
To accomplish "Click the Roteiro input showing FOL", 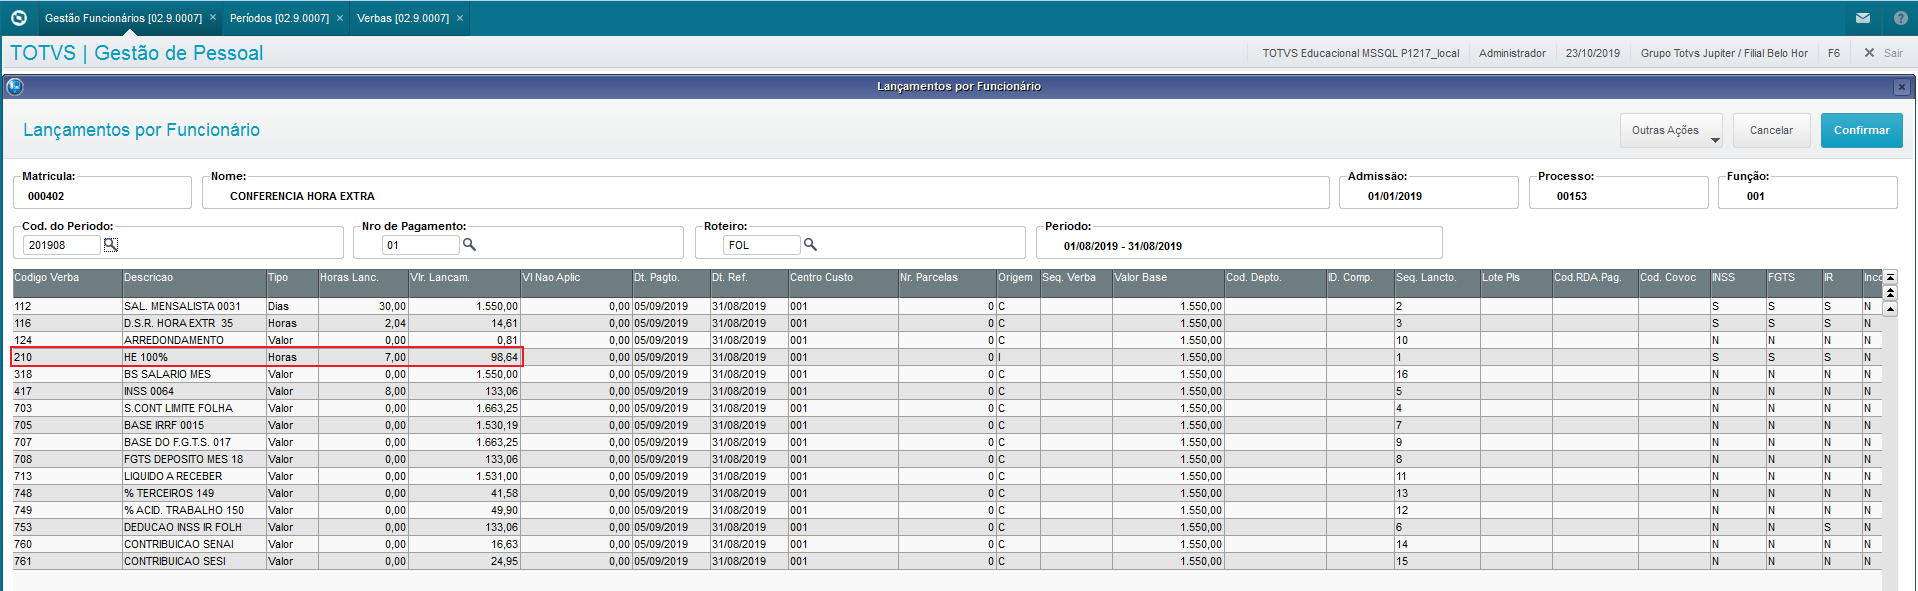I will [762, 245].
